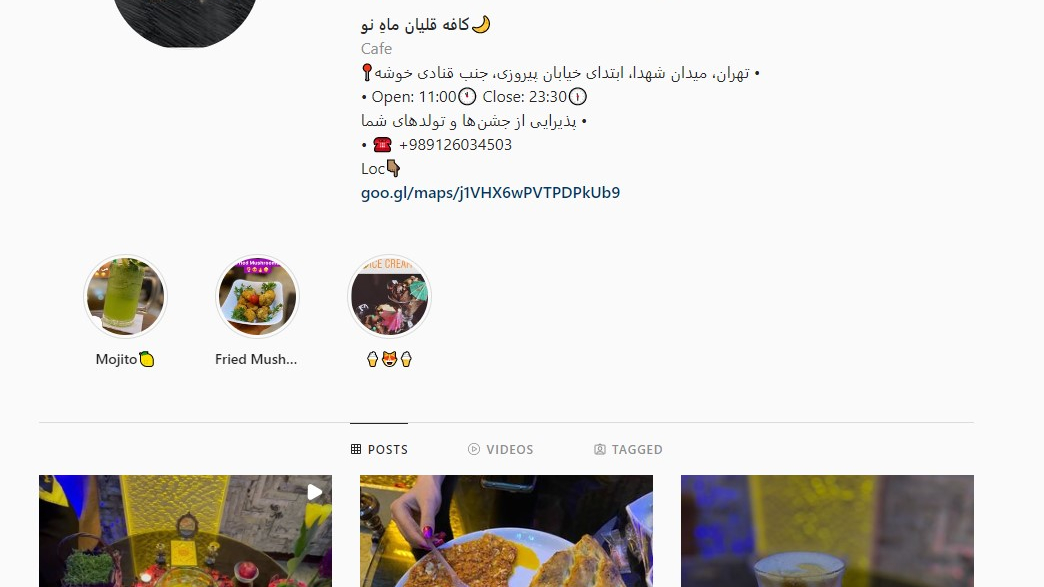1044x587 pixels.
Task: Click the Fried Mush... highlight label
Action: point(256,359)
